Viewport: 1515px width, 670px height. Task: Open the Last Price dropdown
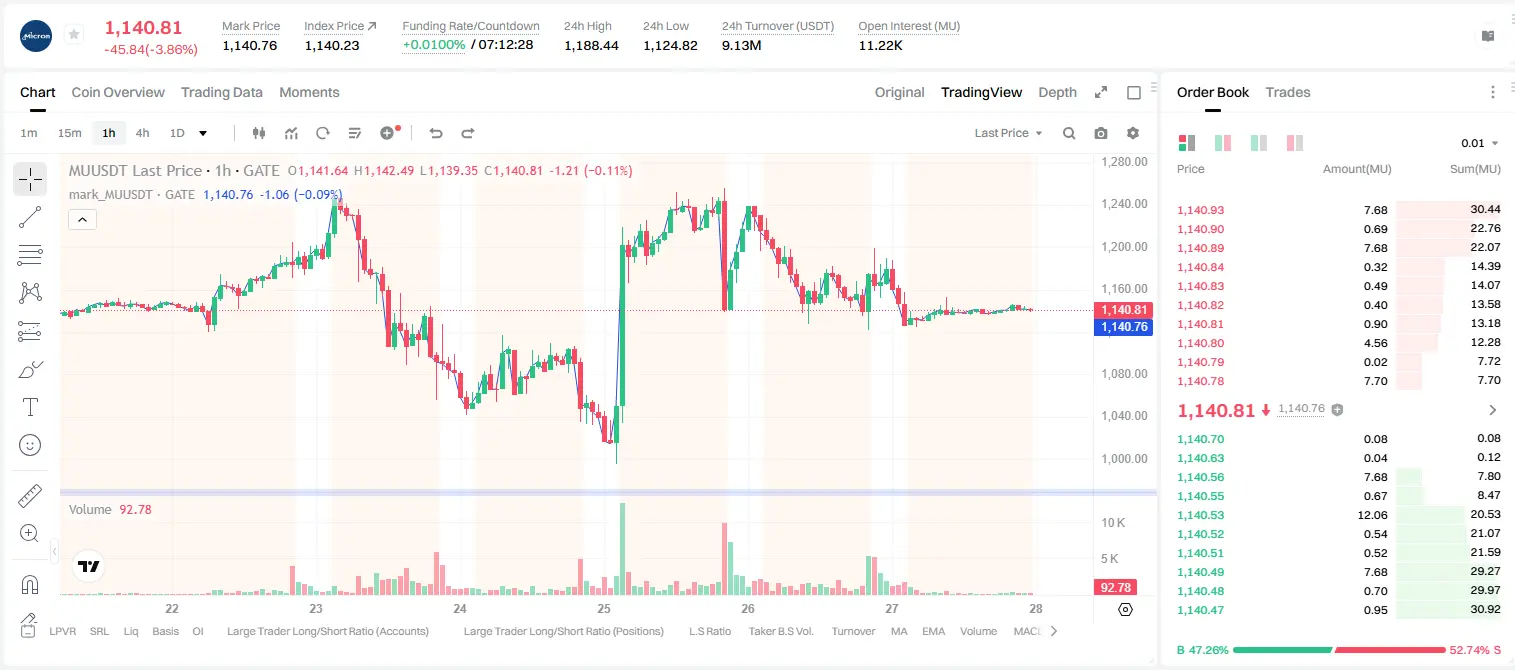point(1008,133)
